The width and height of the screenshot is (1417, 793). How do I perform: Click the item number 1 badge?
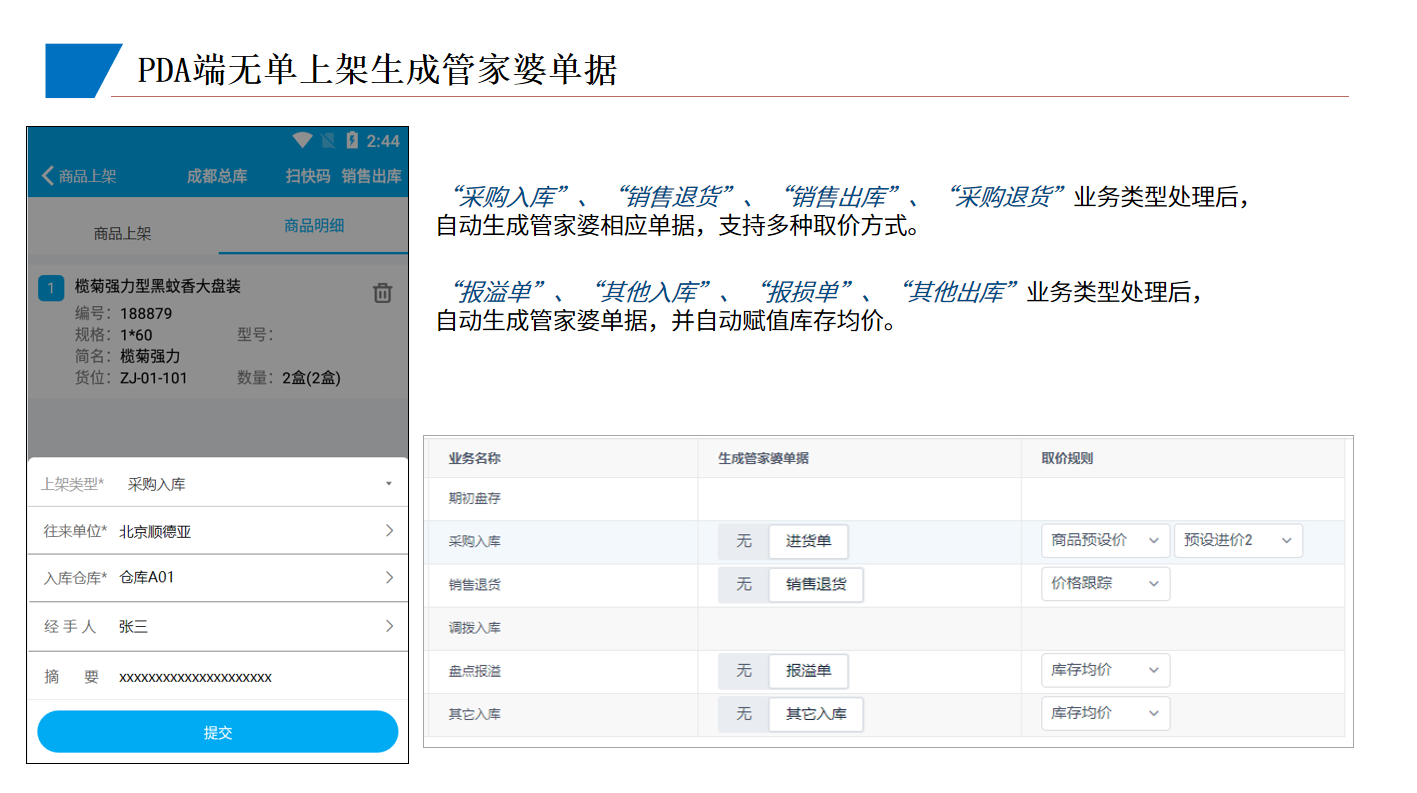pos(51,288)
